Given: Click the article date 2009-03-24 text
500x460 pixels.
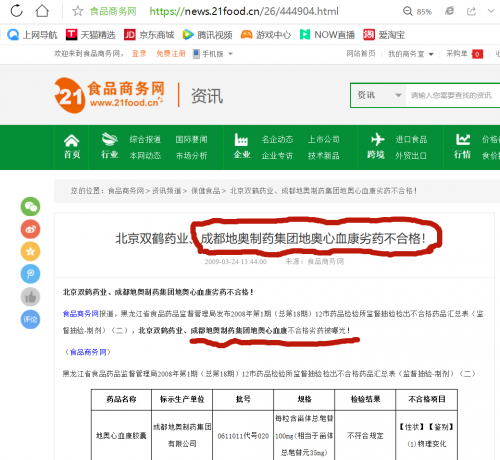Looking at the screenshot, I should coord(236,262).
